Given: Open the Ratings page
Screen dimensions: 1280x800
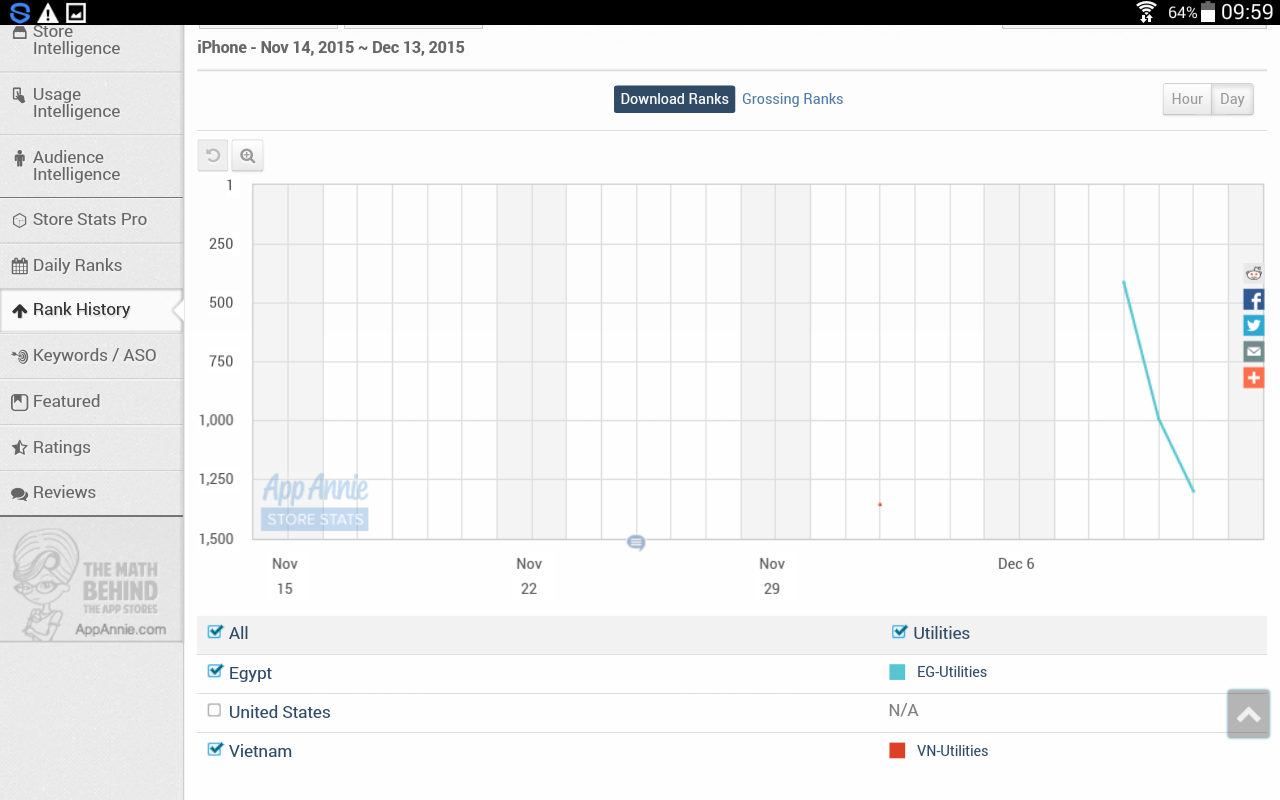Looking at the screenshot, I should [91, 448].
